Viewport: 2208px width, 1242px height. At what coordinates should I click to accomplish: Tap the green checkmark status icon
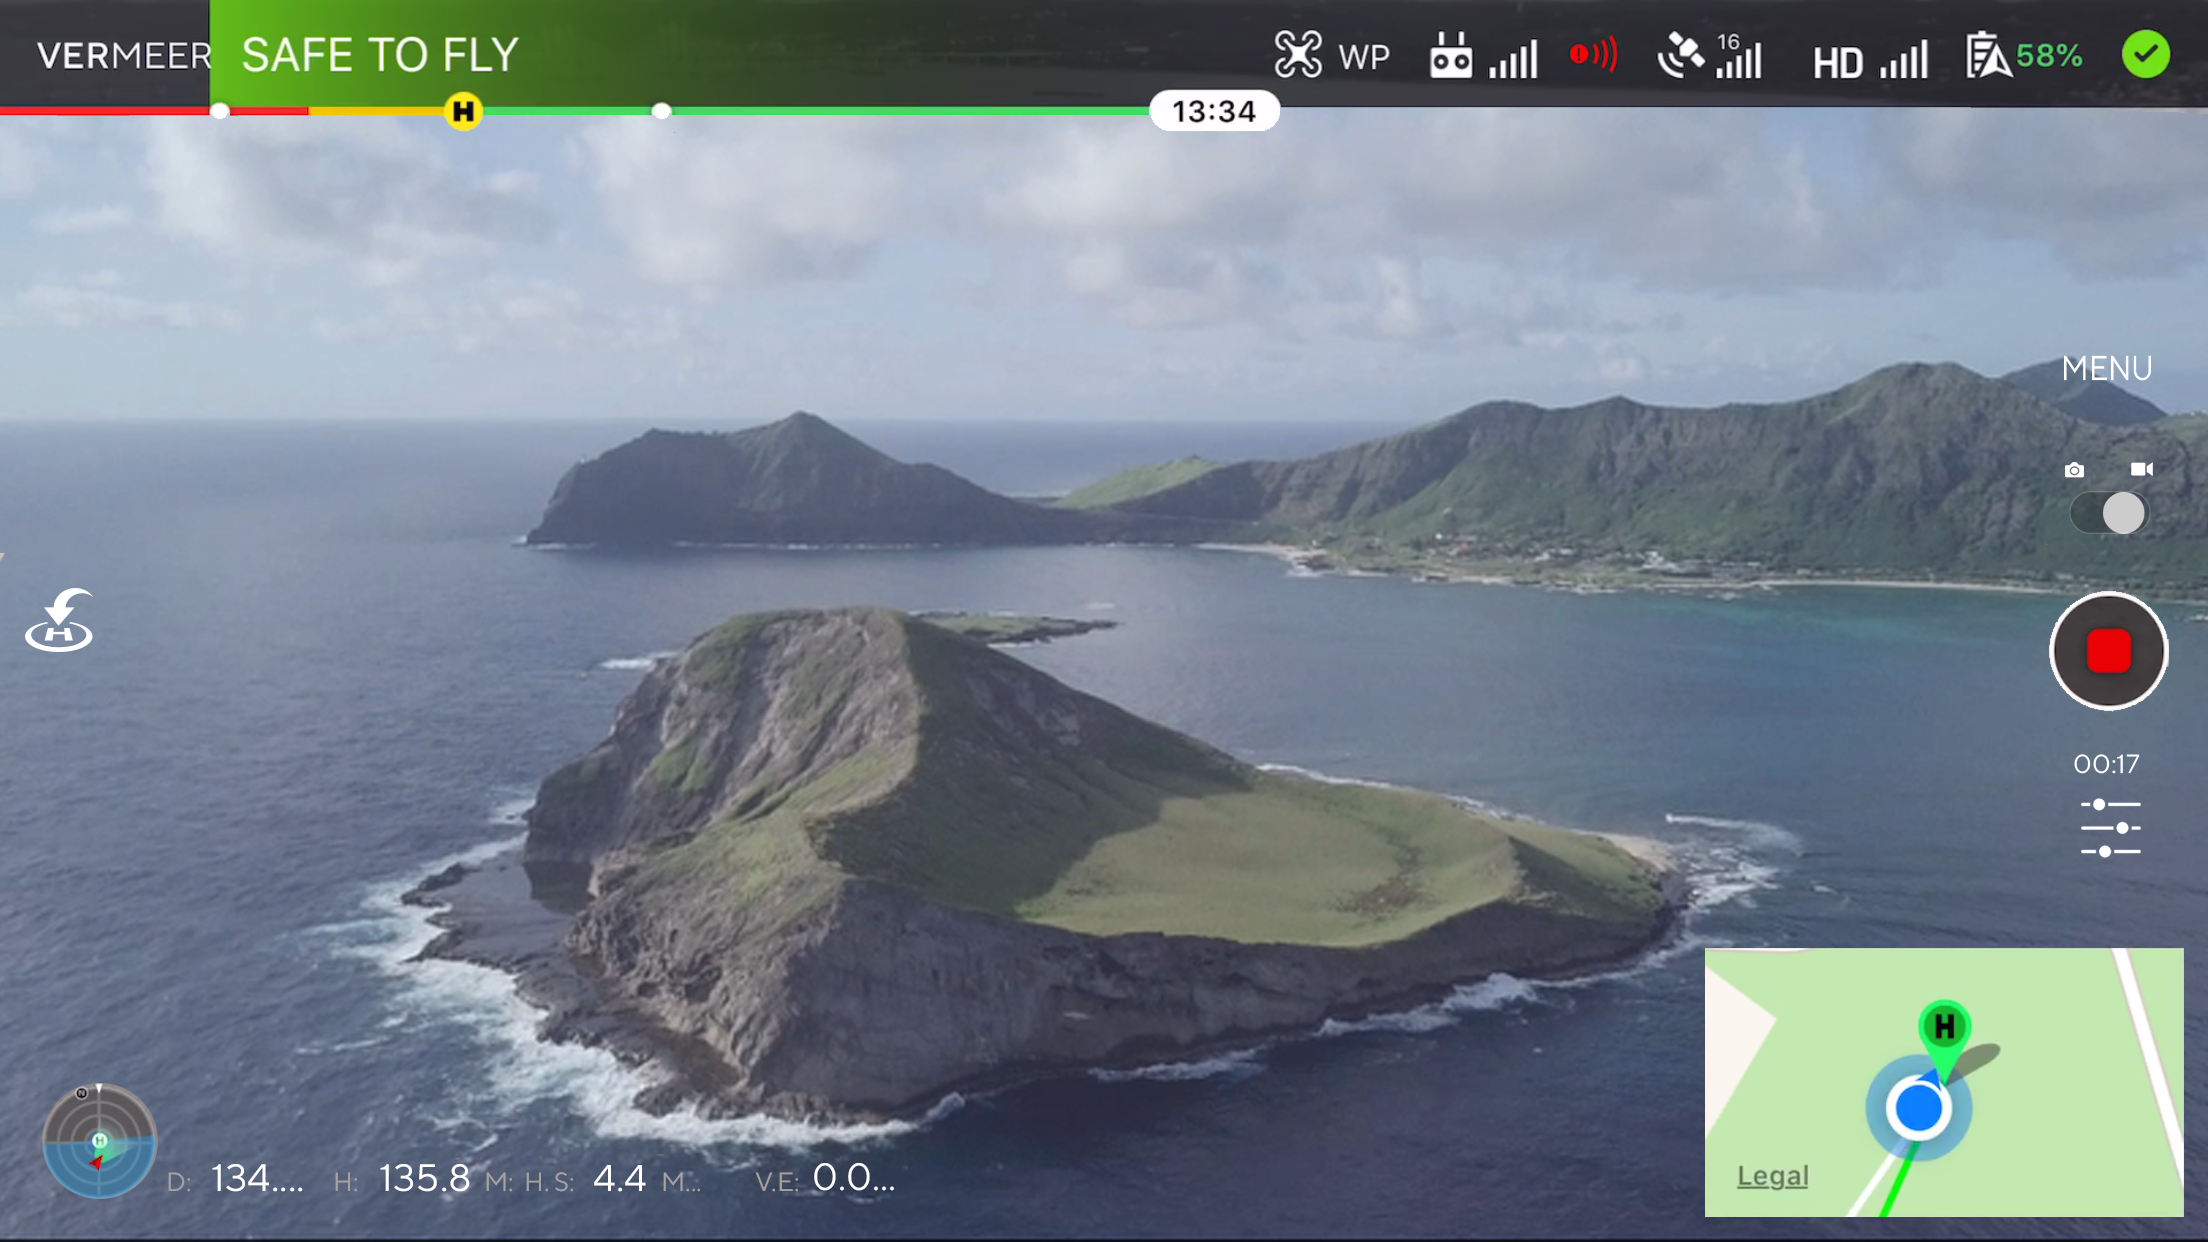(2145, 54)
